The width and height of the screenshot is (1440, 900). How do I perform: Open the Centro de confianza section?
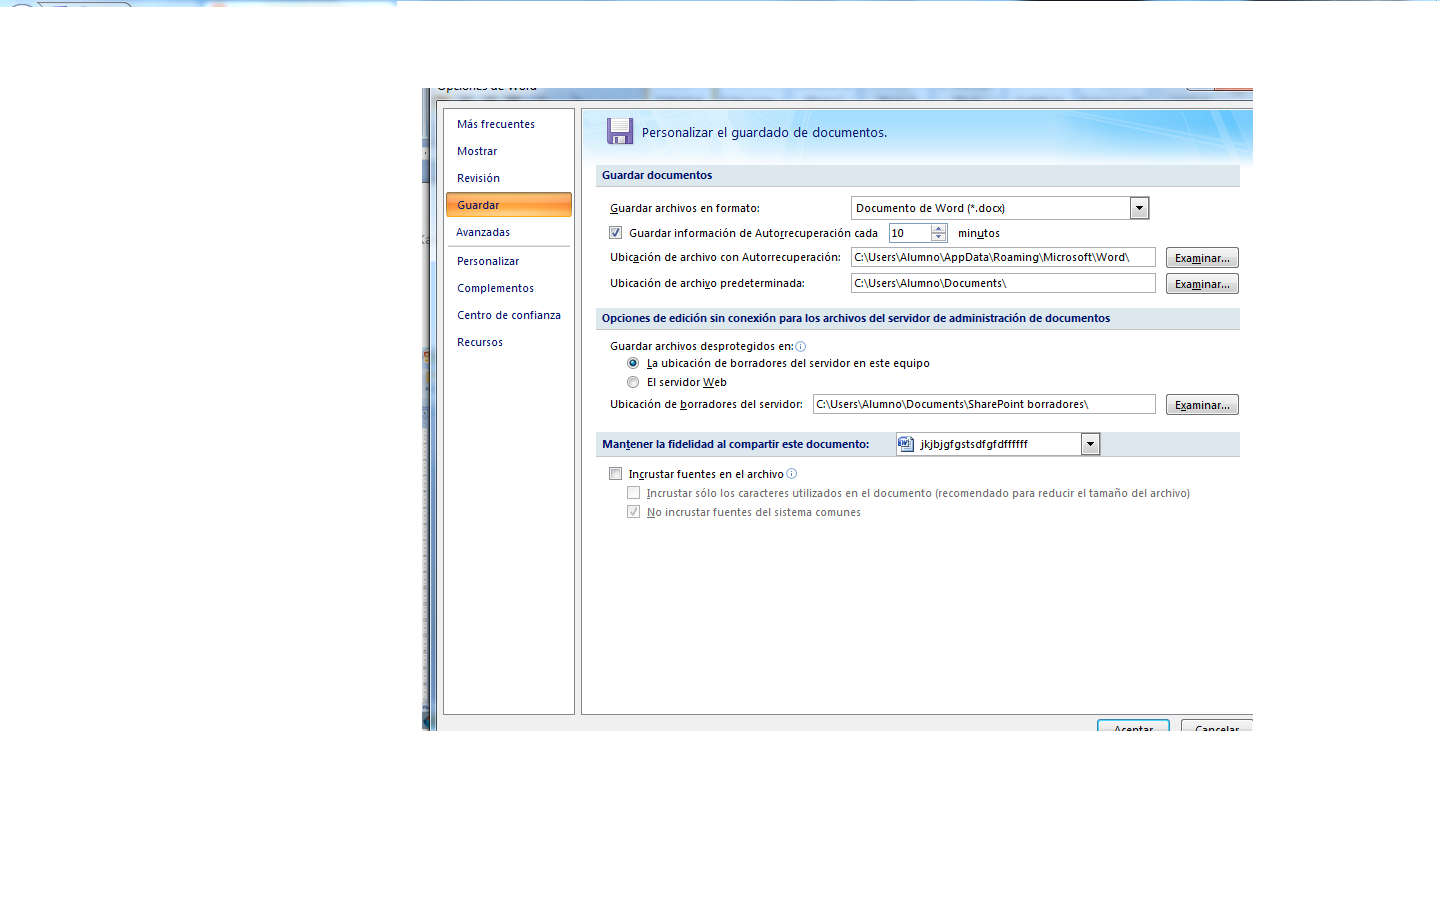509,314
